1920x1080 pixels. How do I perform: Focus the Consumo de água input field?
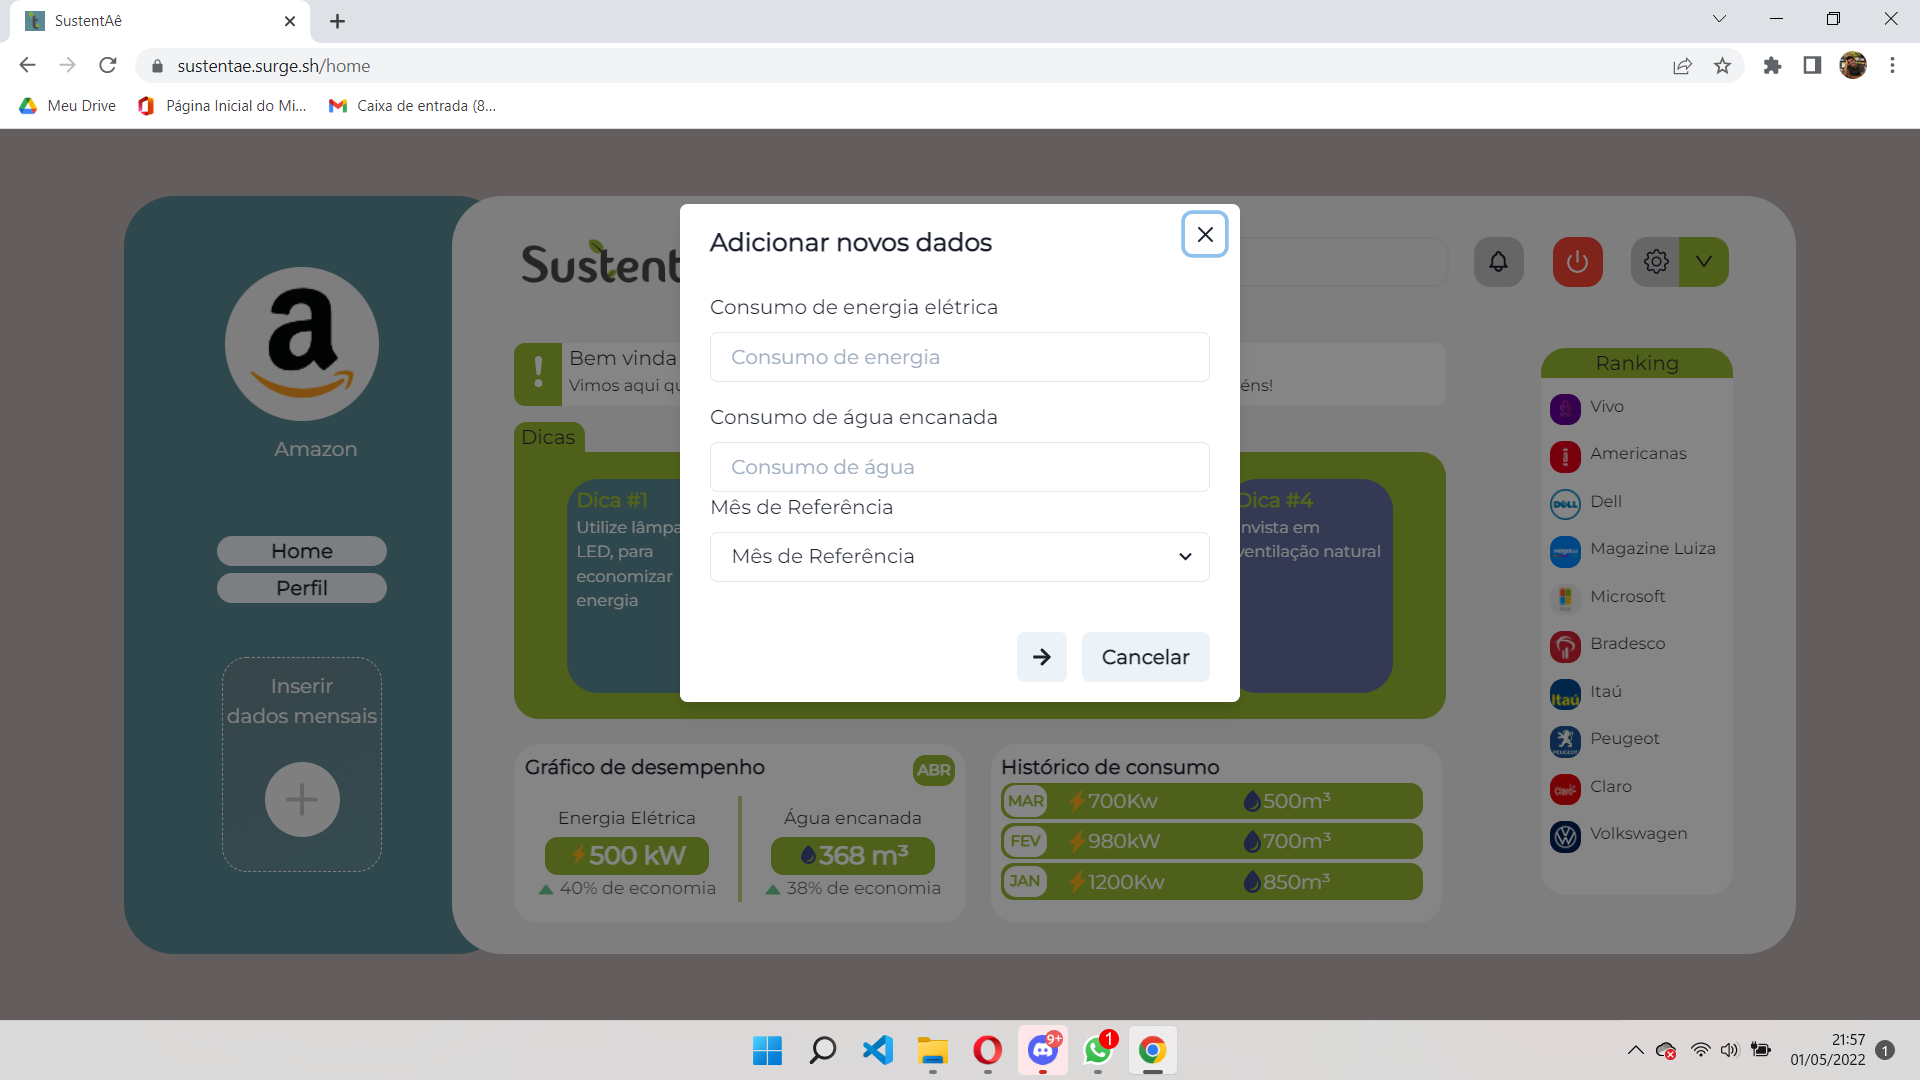click(x=959, y=467)
